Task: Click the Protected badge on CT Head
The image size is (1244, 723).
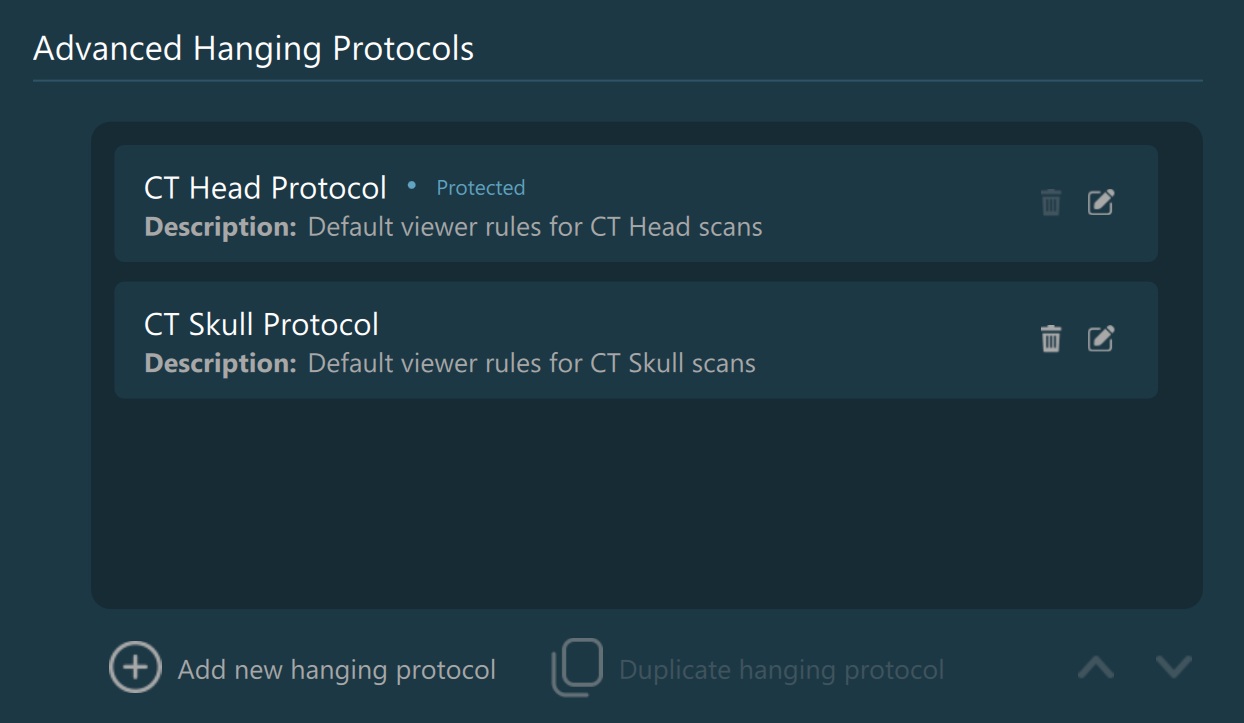Action: point(480,188)
